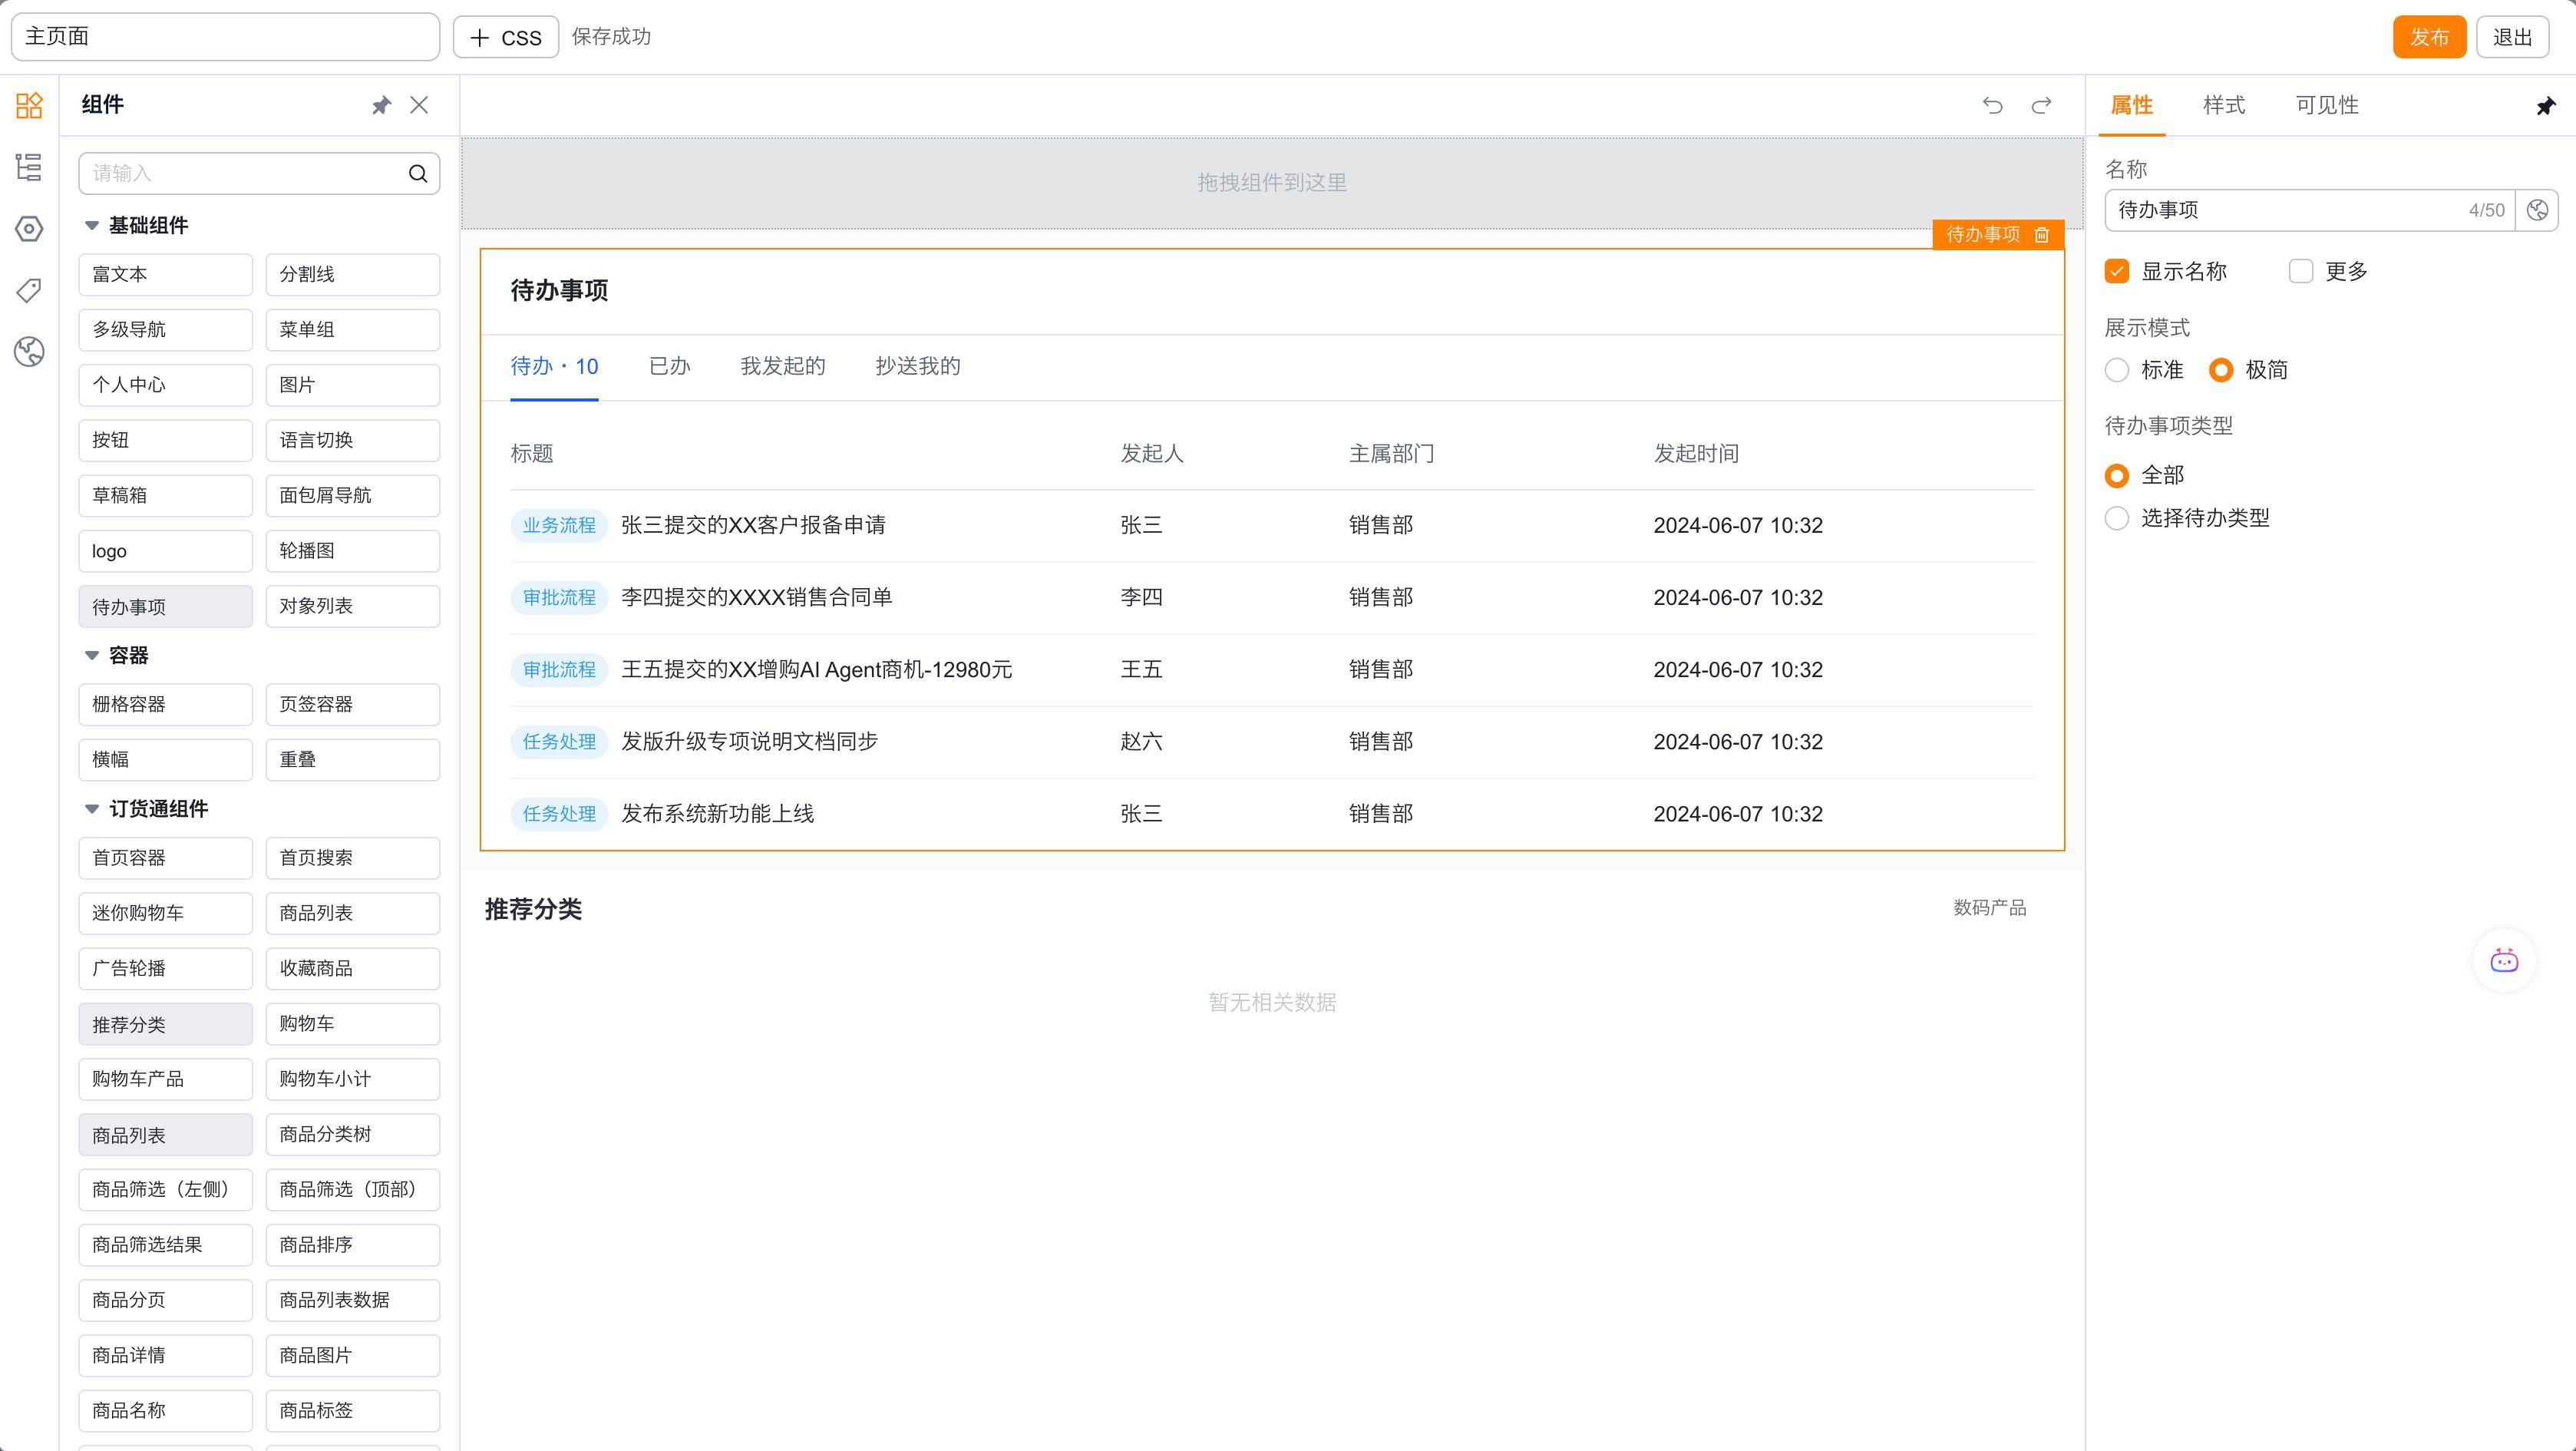Enable the 更多 checkbox

[x=2301, y=271]
